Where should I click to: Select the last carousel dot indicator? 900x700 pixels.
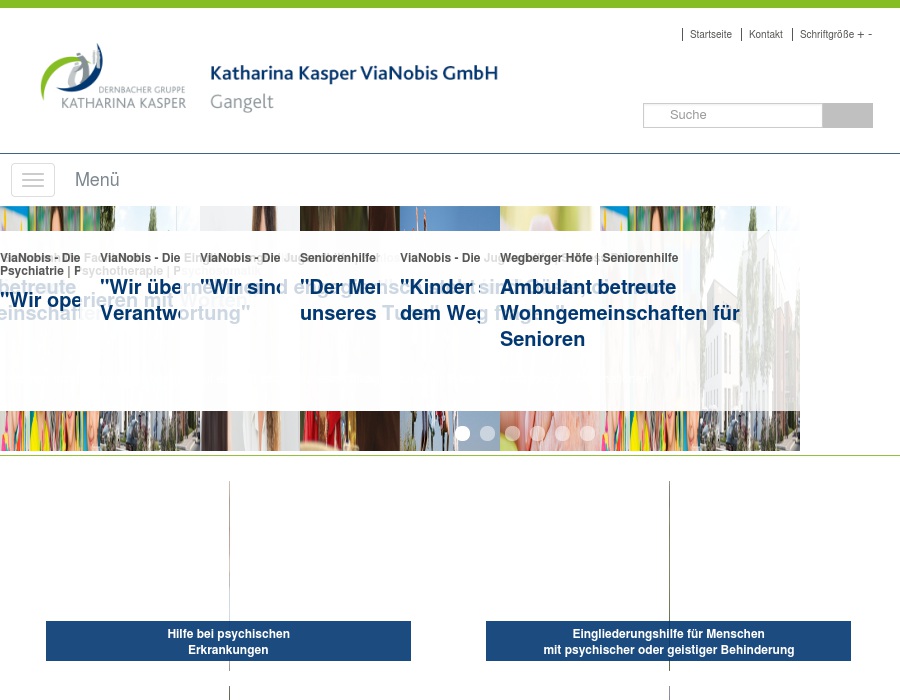587,433
